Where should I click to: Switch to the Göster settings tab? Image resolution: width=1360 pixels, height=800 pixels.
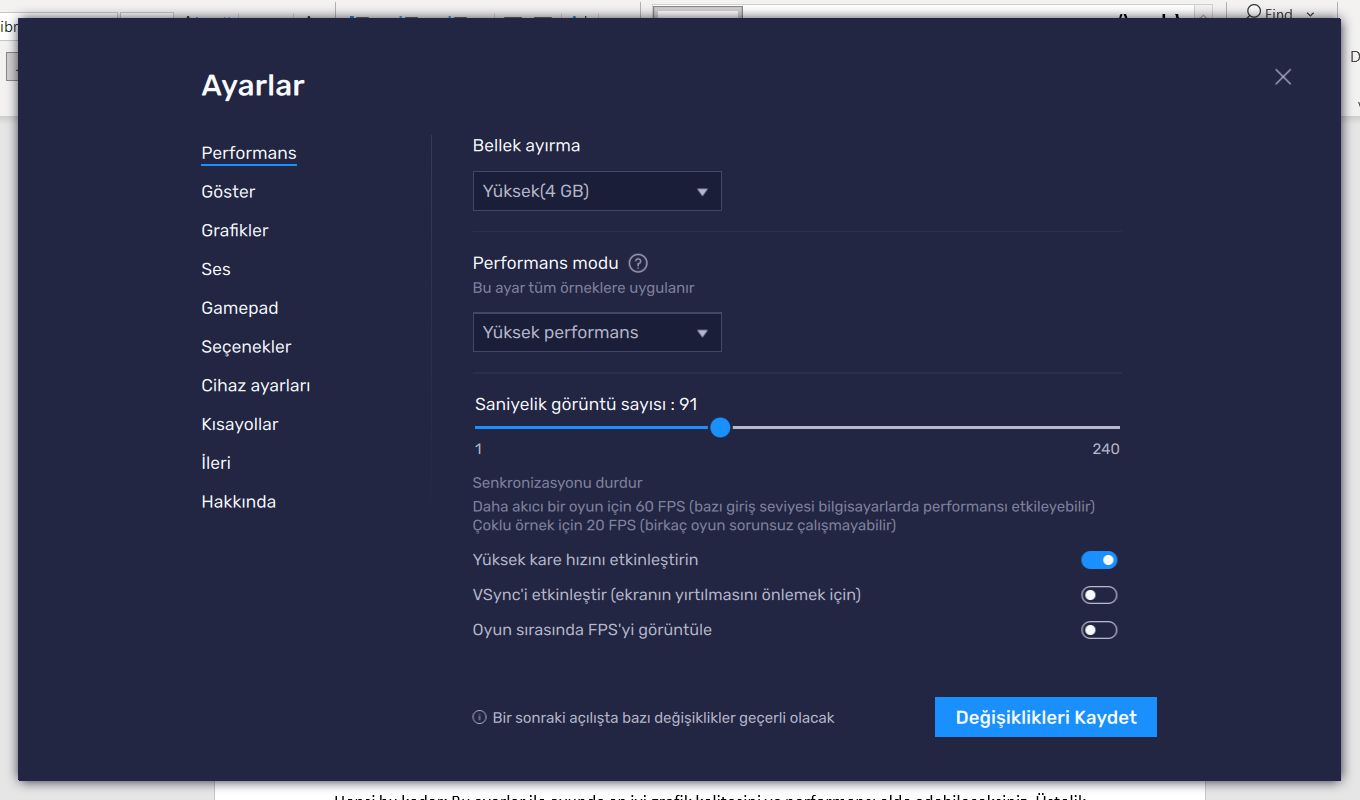[228, 192]
